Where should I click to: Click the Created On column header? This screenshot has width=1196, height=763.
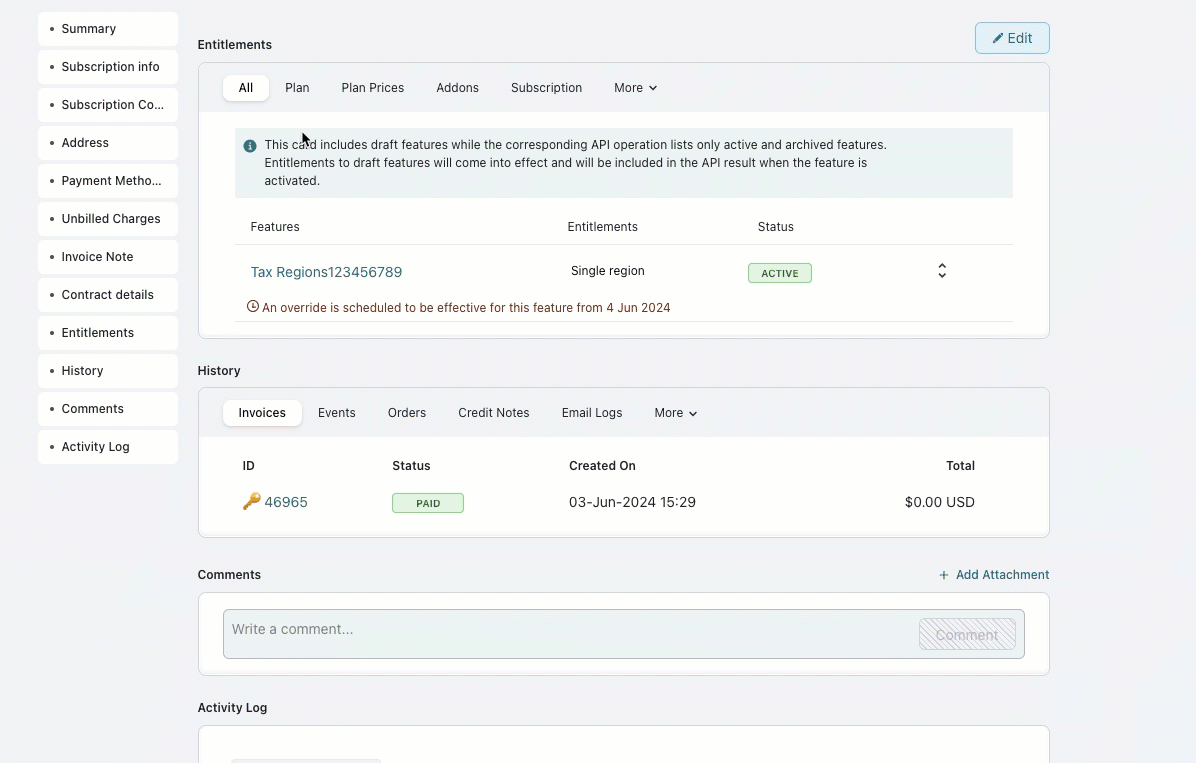[603, 465]
